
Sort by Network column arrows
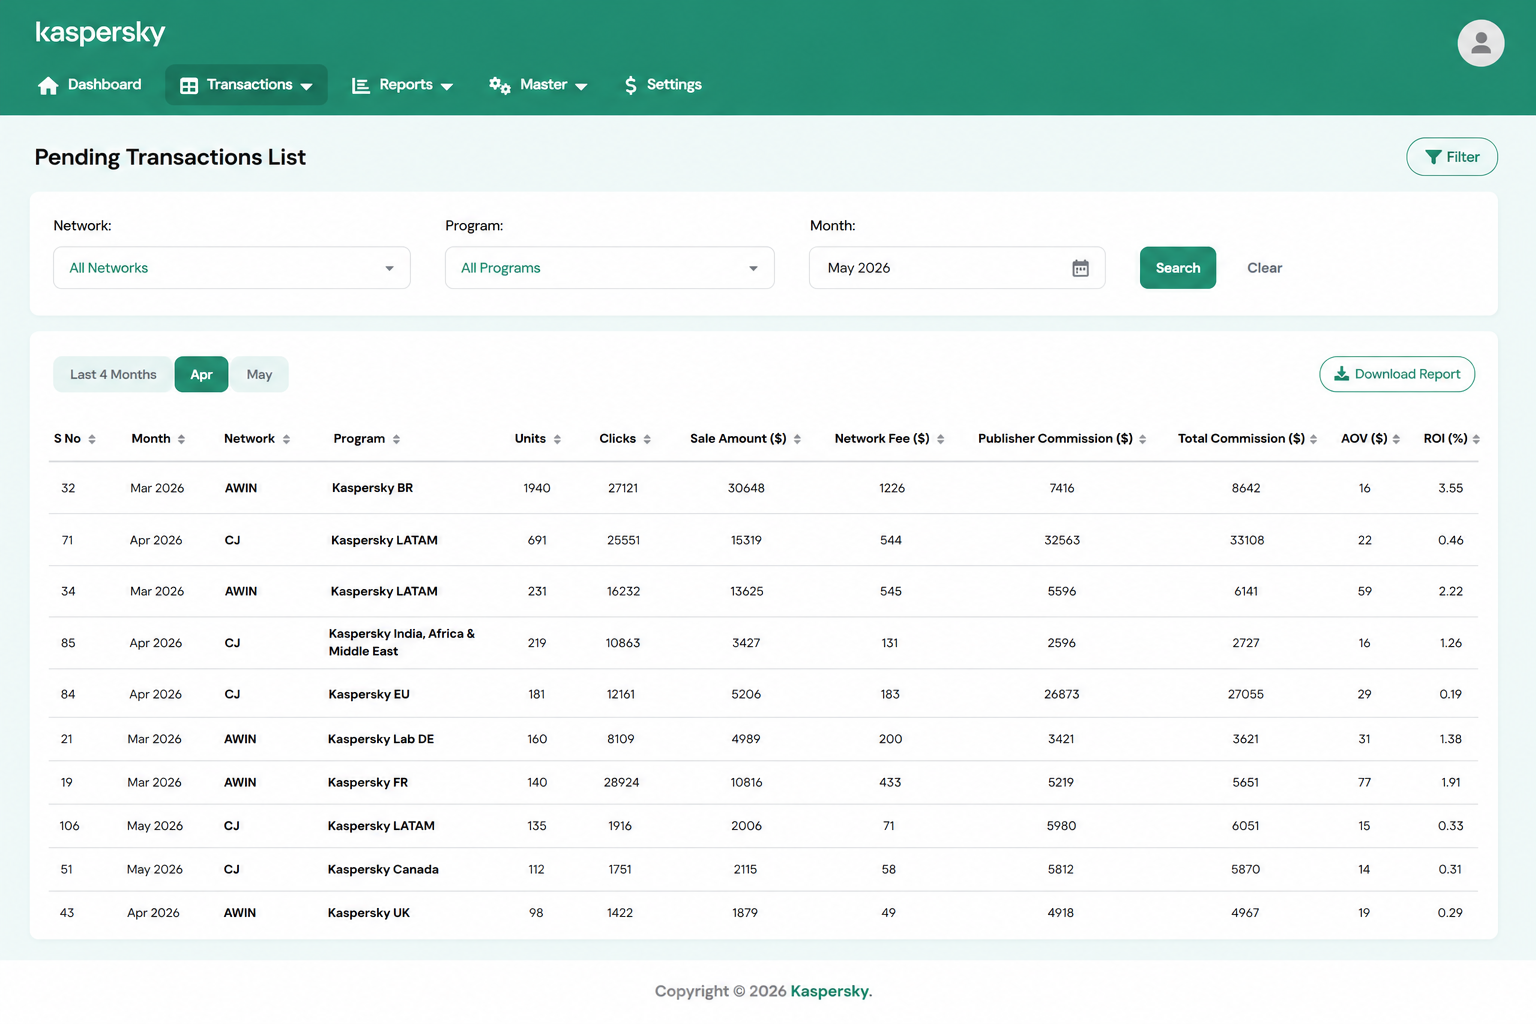coord(286,439)
